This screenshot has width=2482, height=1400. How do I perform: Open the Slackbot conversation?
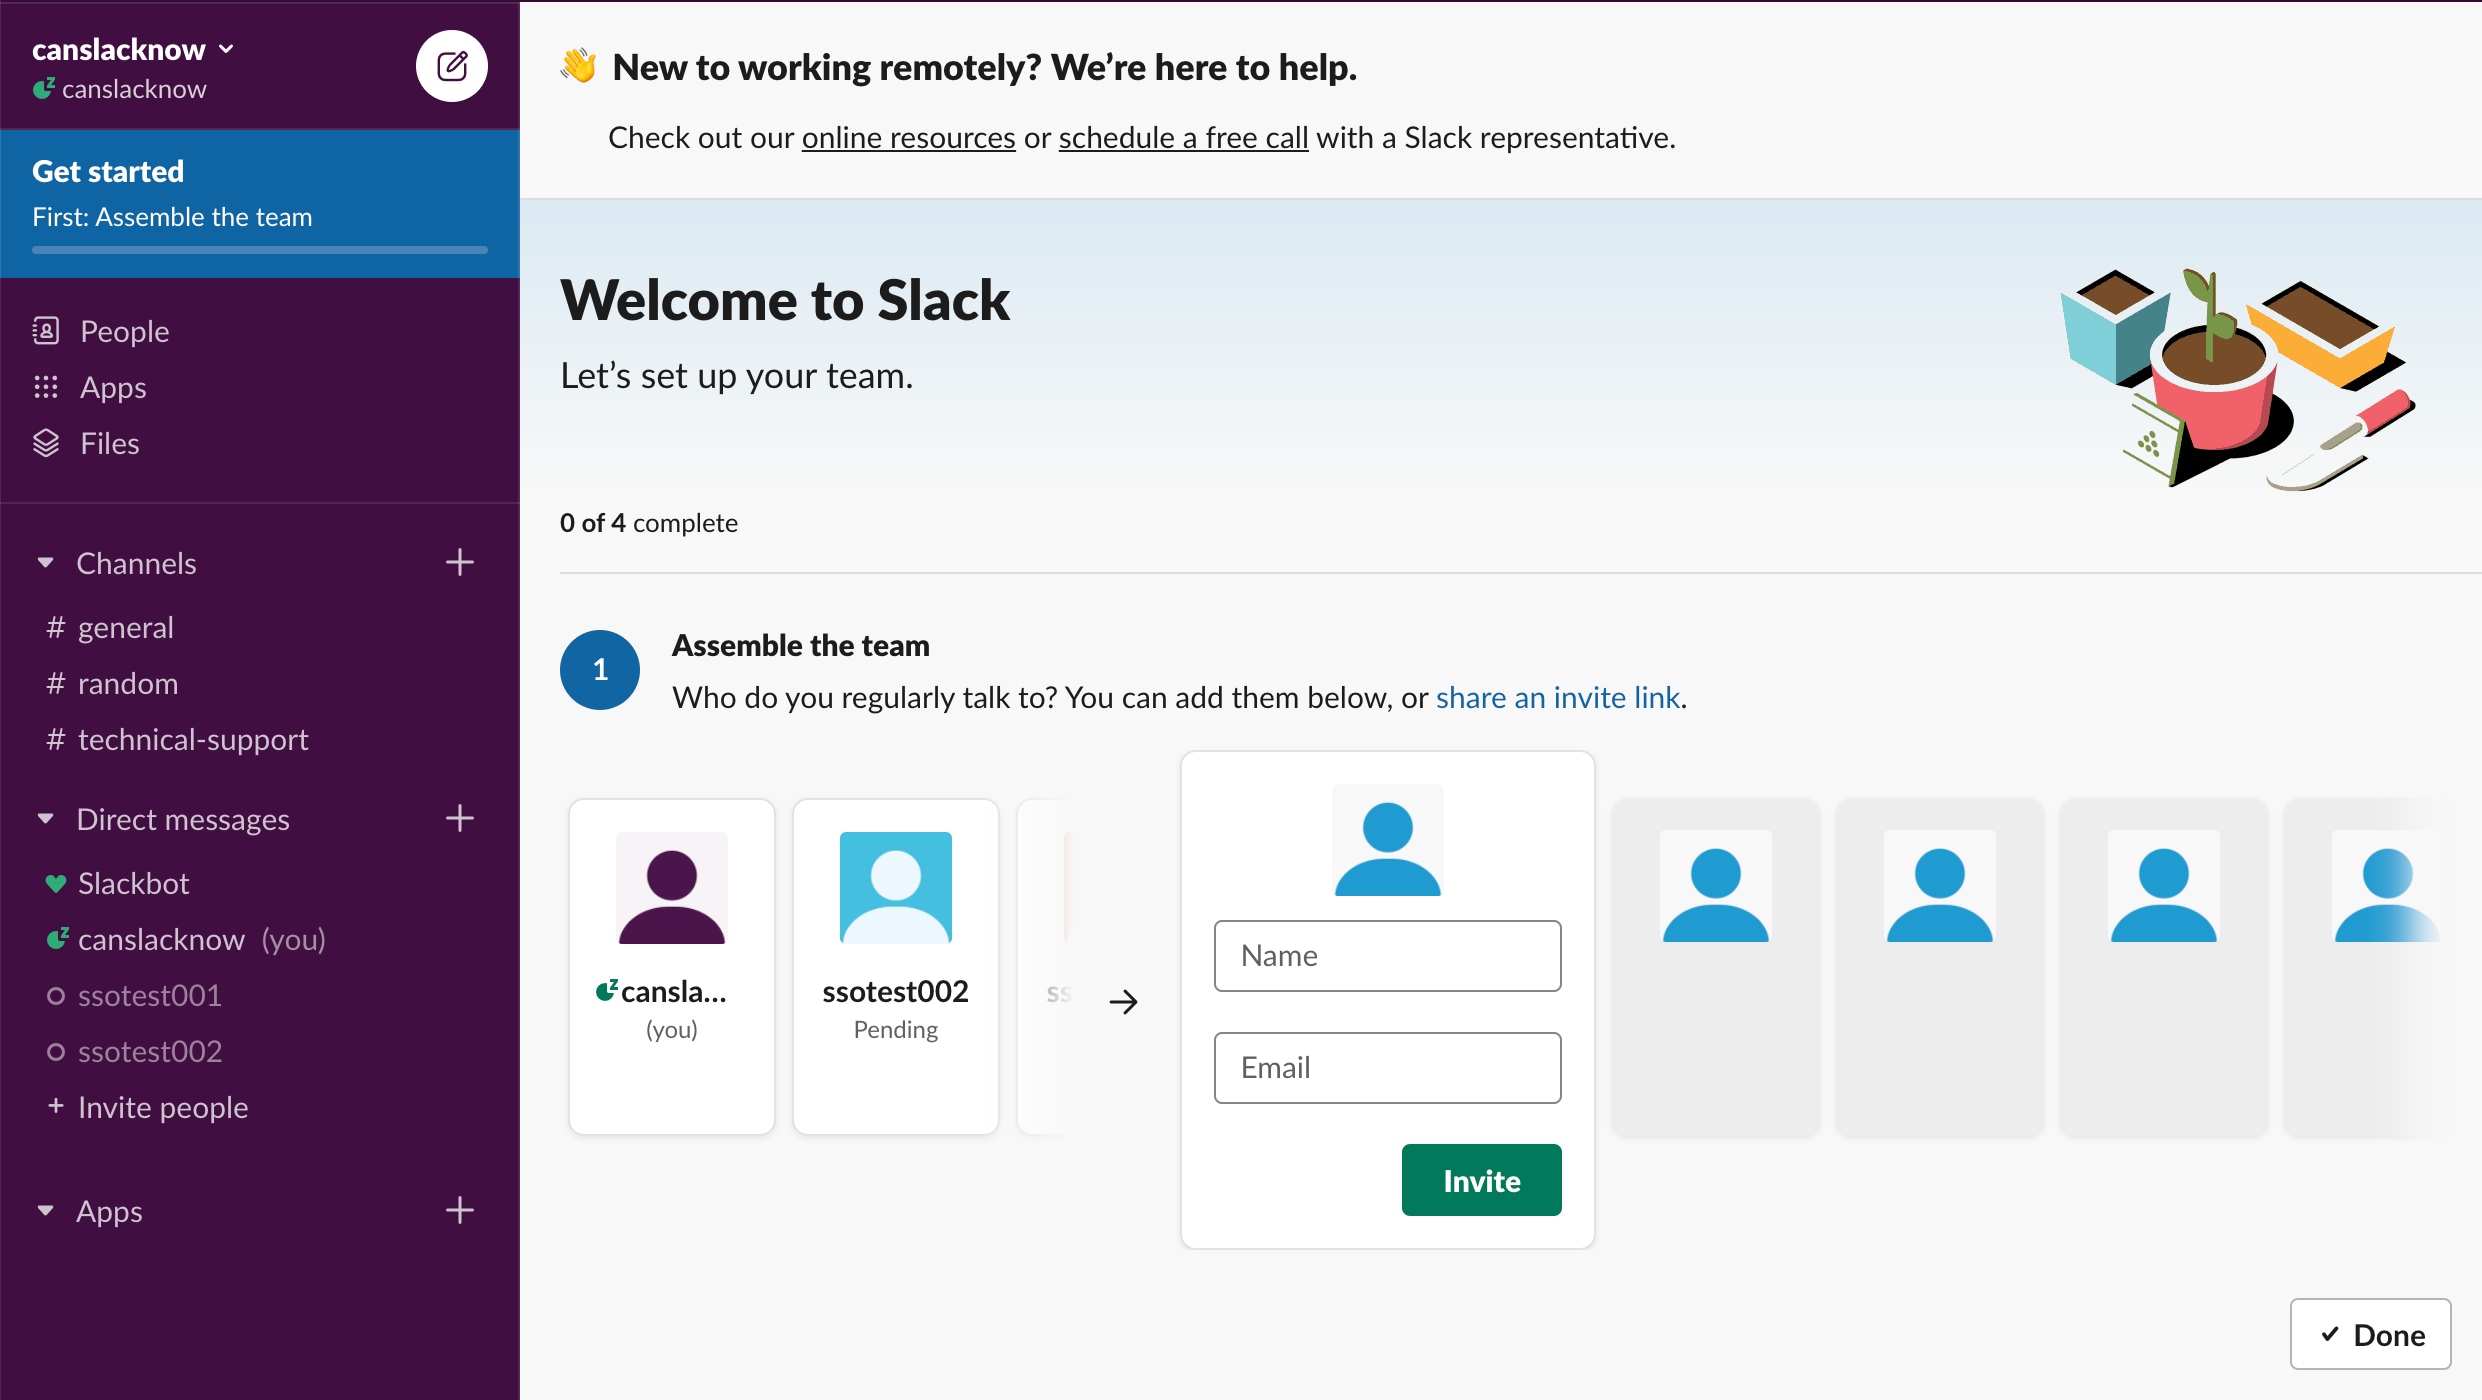tap(134, 883)
